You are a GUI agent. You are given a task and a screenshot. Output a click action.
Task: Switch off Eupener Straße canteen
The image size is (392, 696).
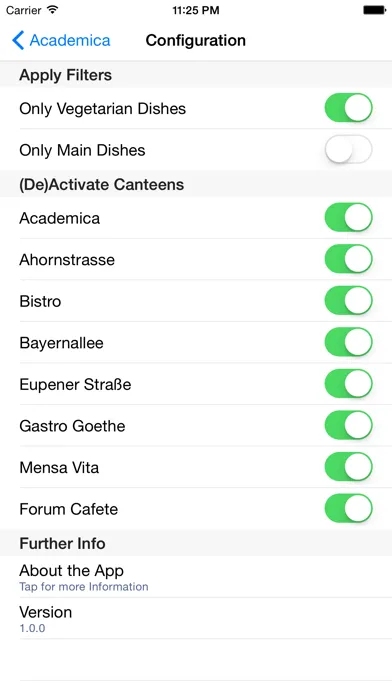pyautogui.click(x=348, y=384)
